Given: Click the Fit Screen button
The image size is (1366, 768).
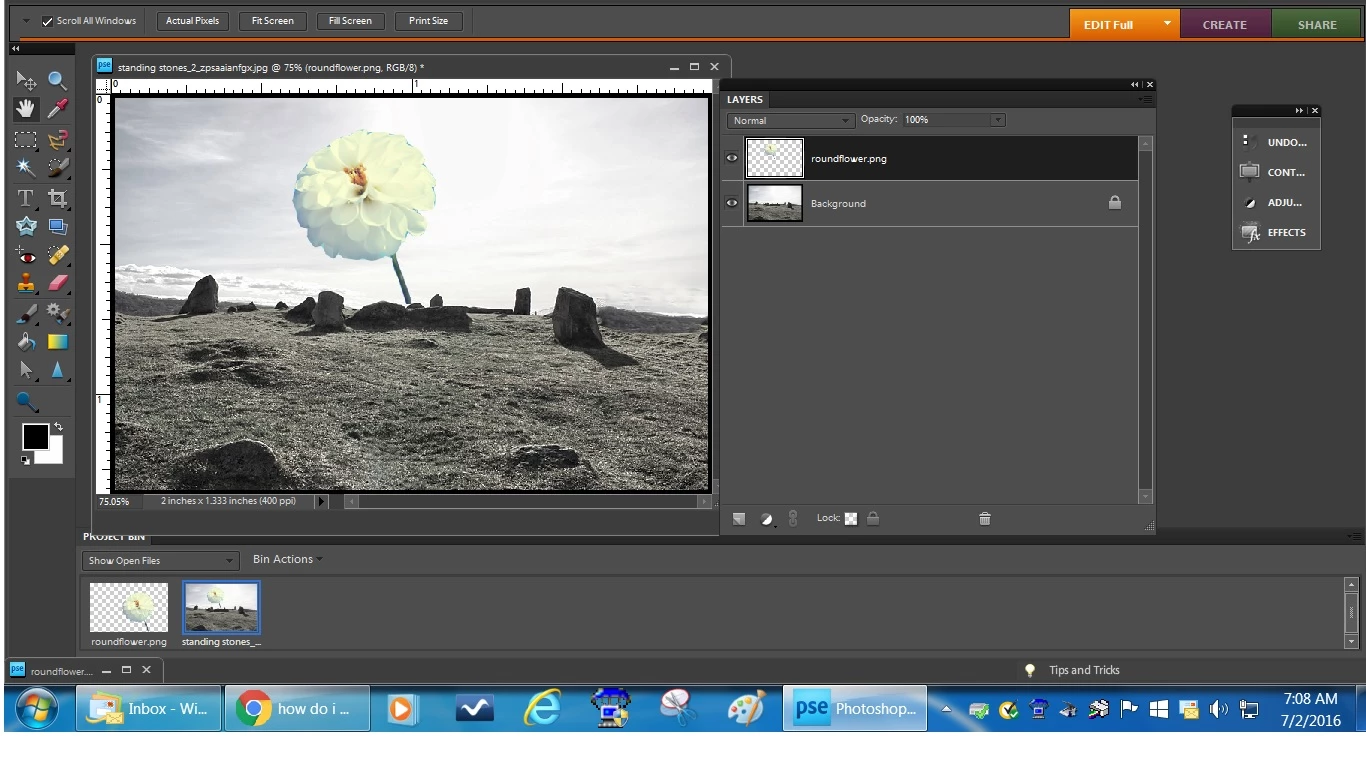Looking at the screenshot, I should pyautogui.click(x=273, y=21).
